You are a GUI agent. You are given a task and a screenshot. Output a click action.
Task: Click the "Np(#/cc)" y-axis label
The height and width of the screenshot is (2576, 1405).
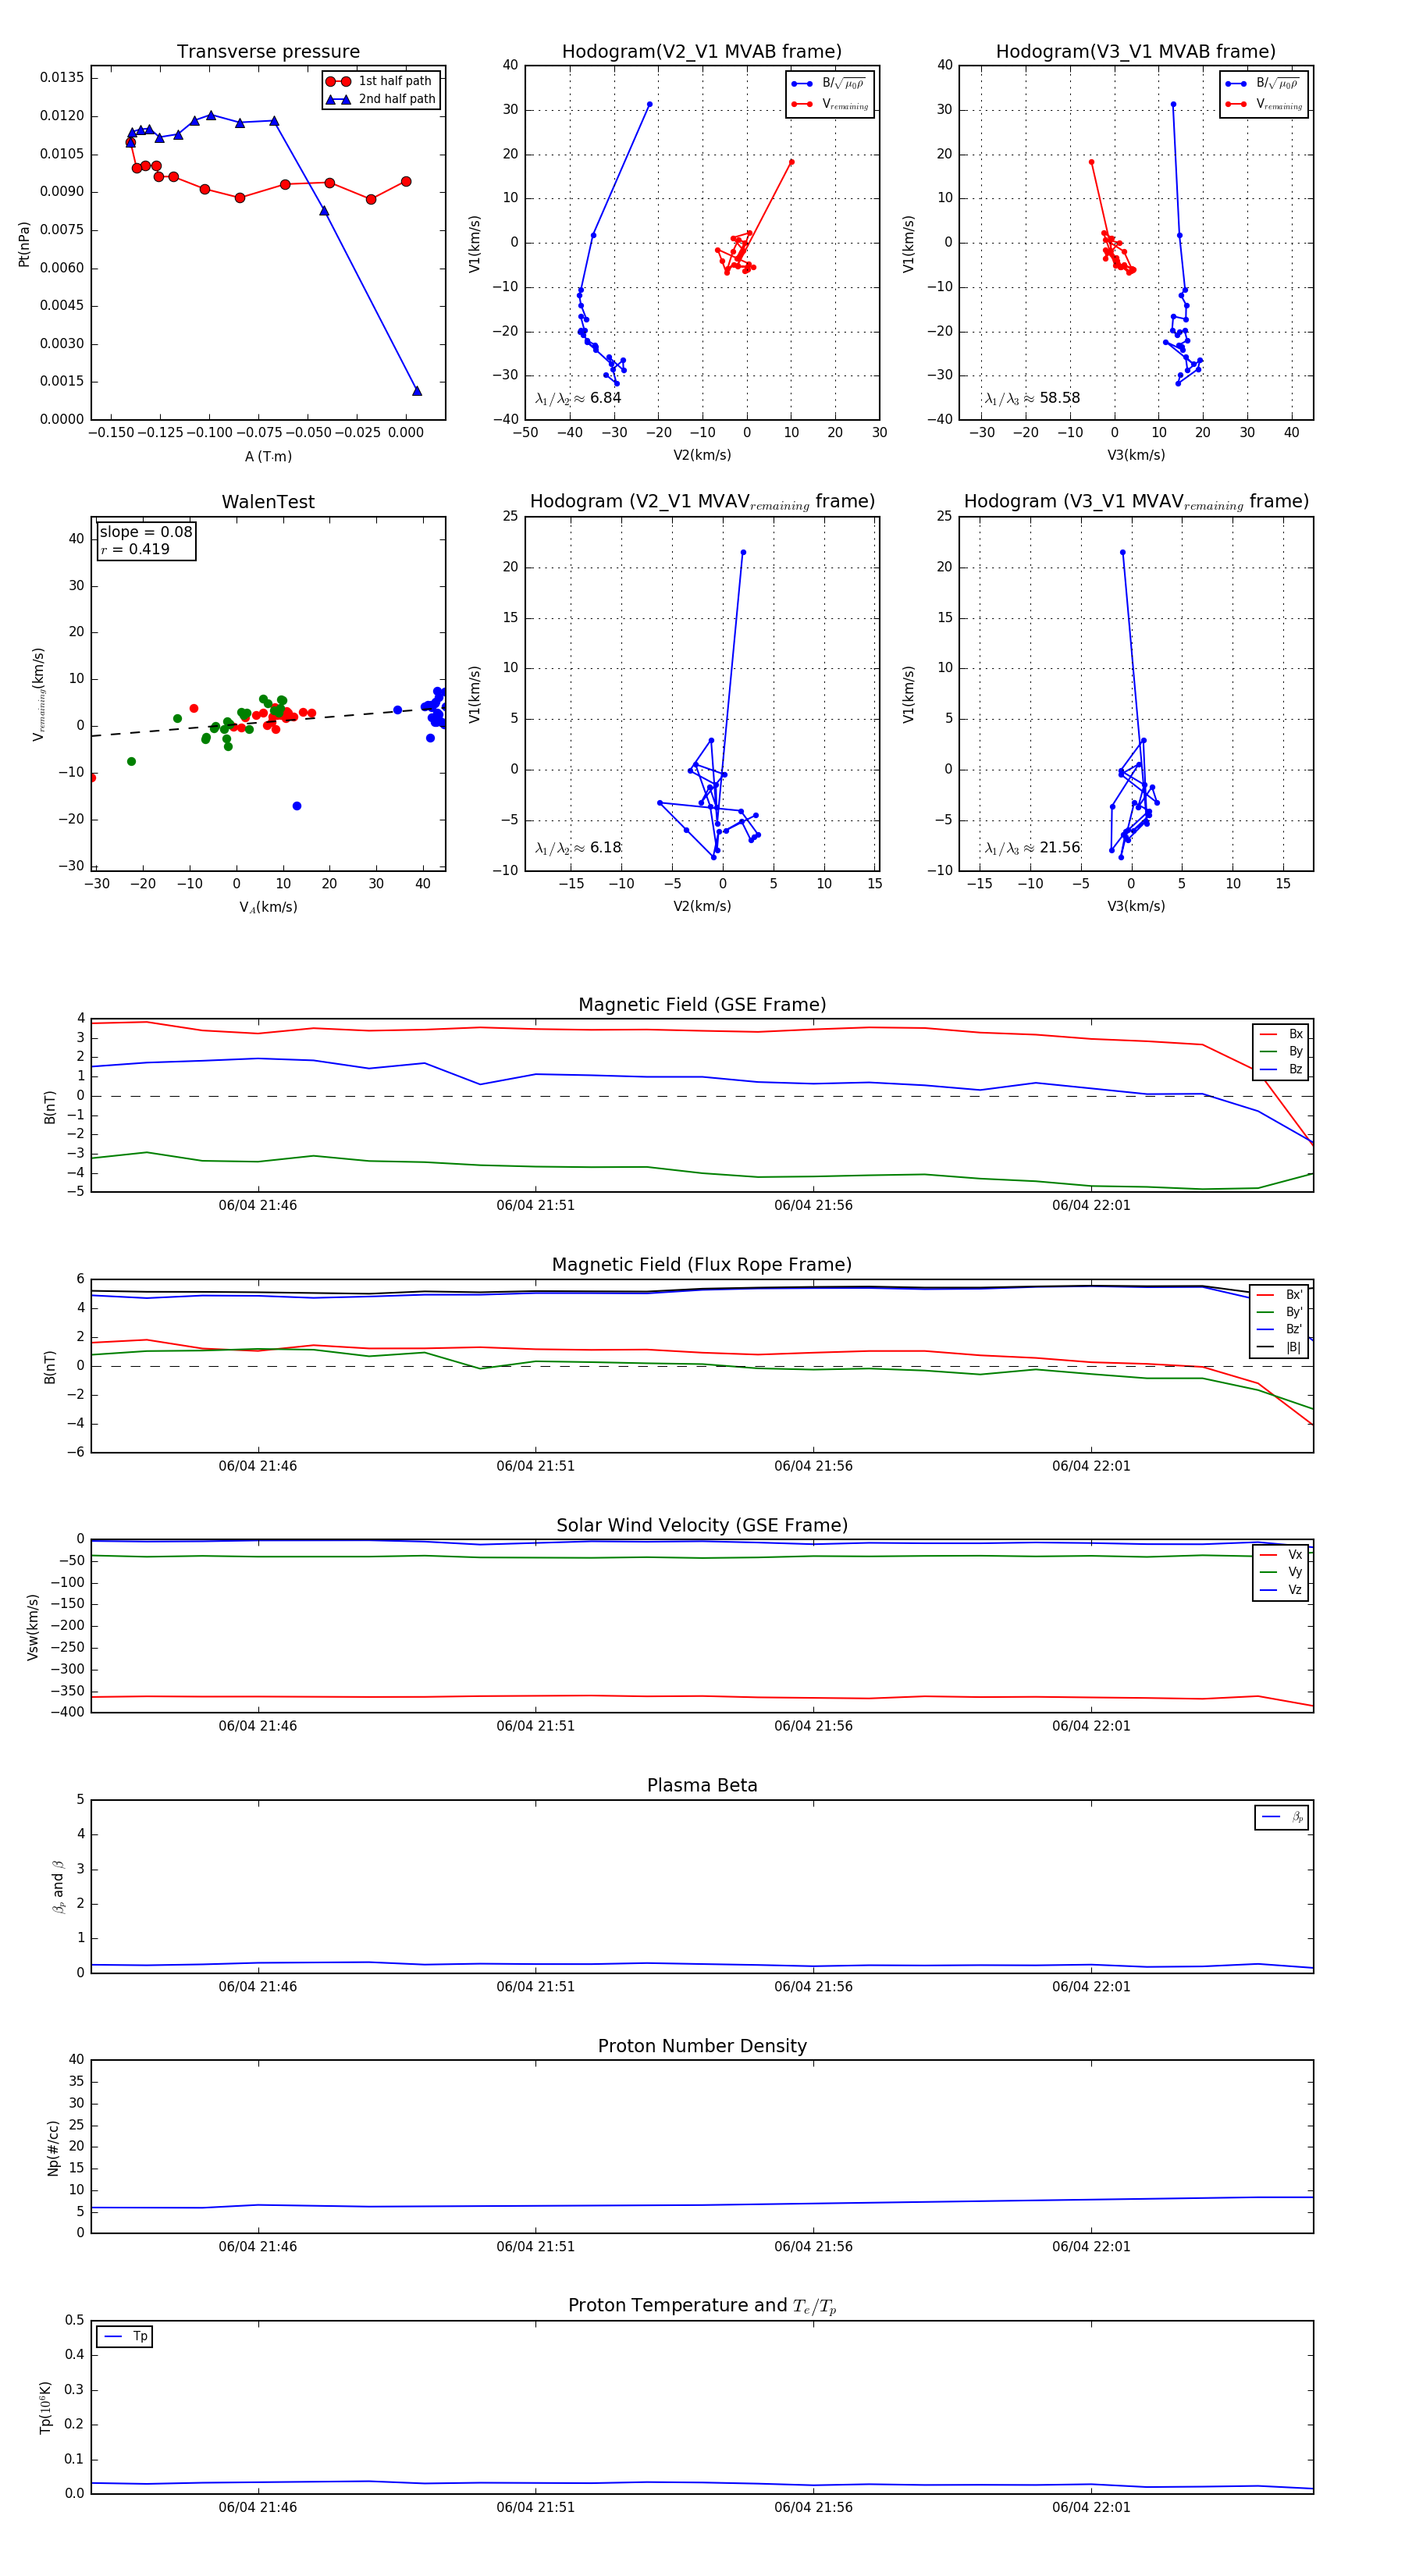point(53,2148)
